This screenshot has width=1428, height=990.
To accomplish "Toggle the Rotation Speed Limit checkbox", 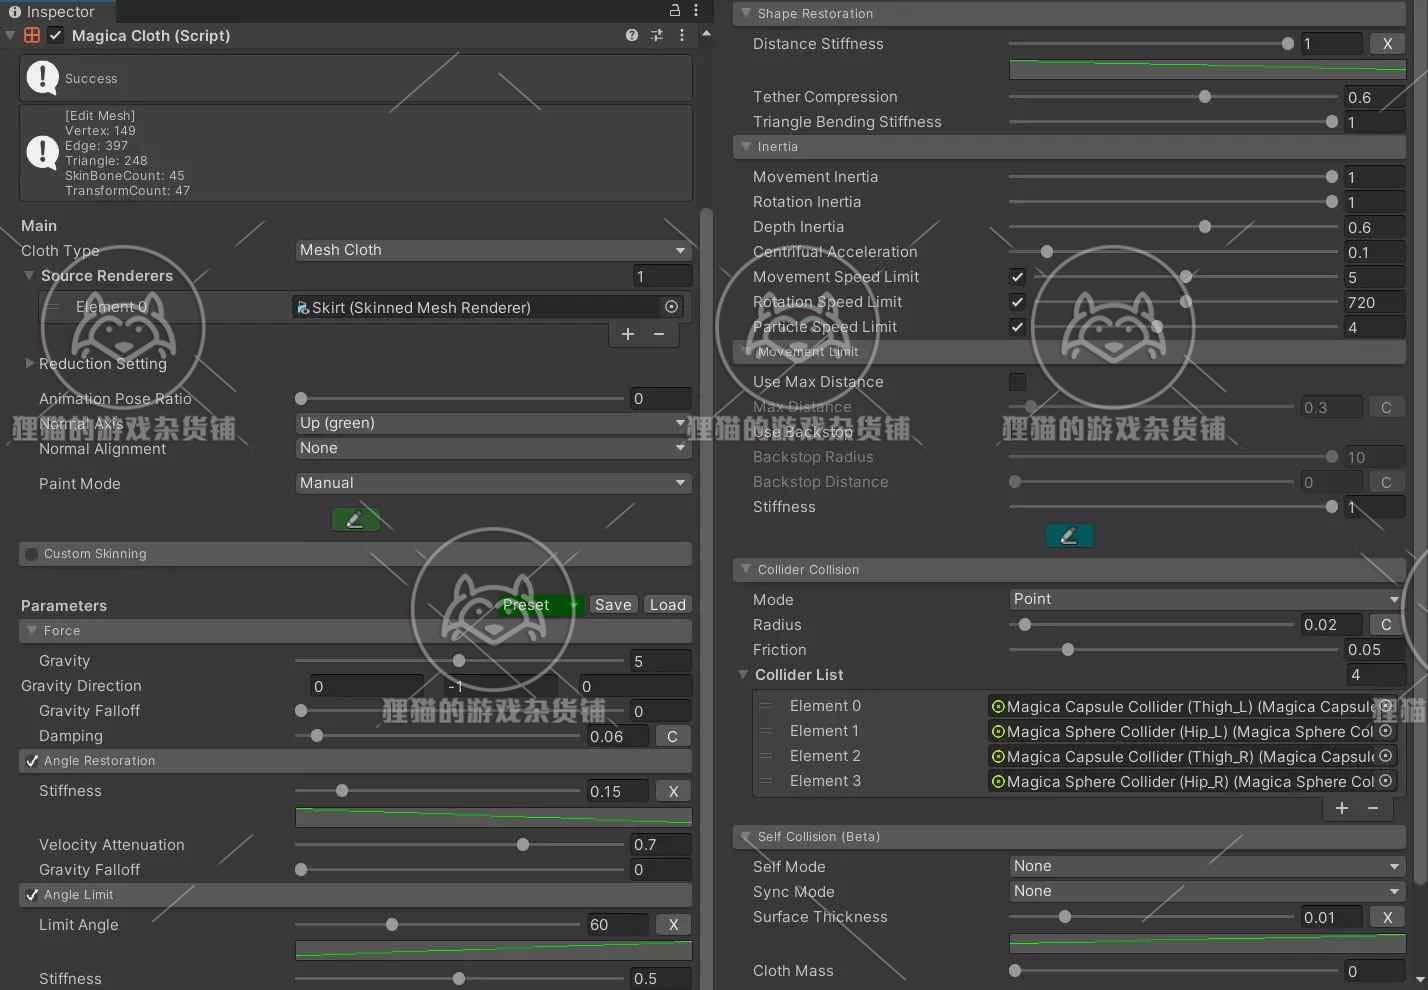I will (x=1017, y=302).
